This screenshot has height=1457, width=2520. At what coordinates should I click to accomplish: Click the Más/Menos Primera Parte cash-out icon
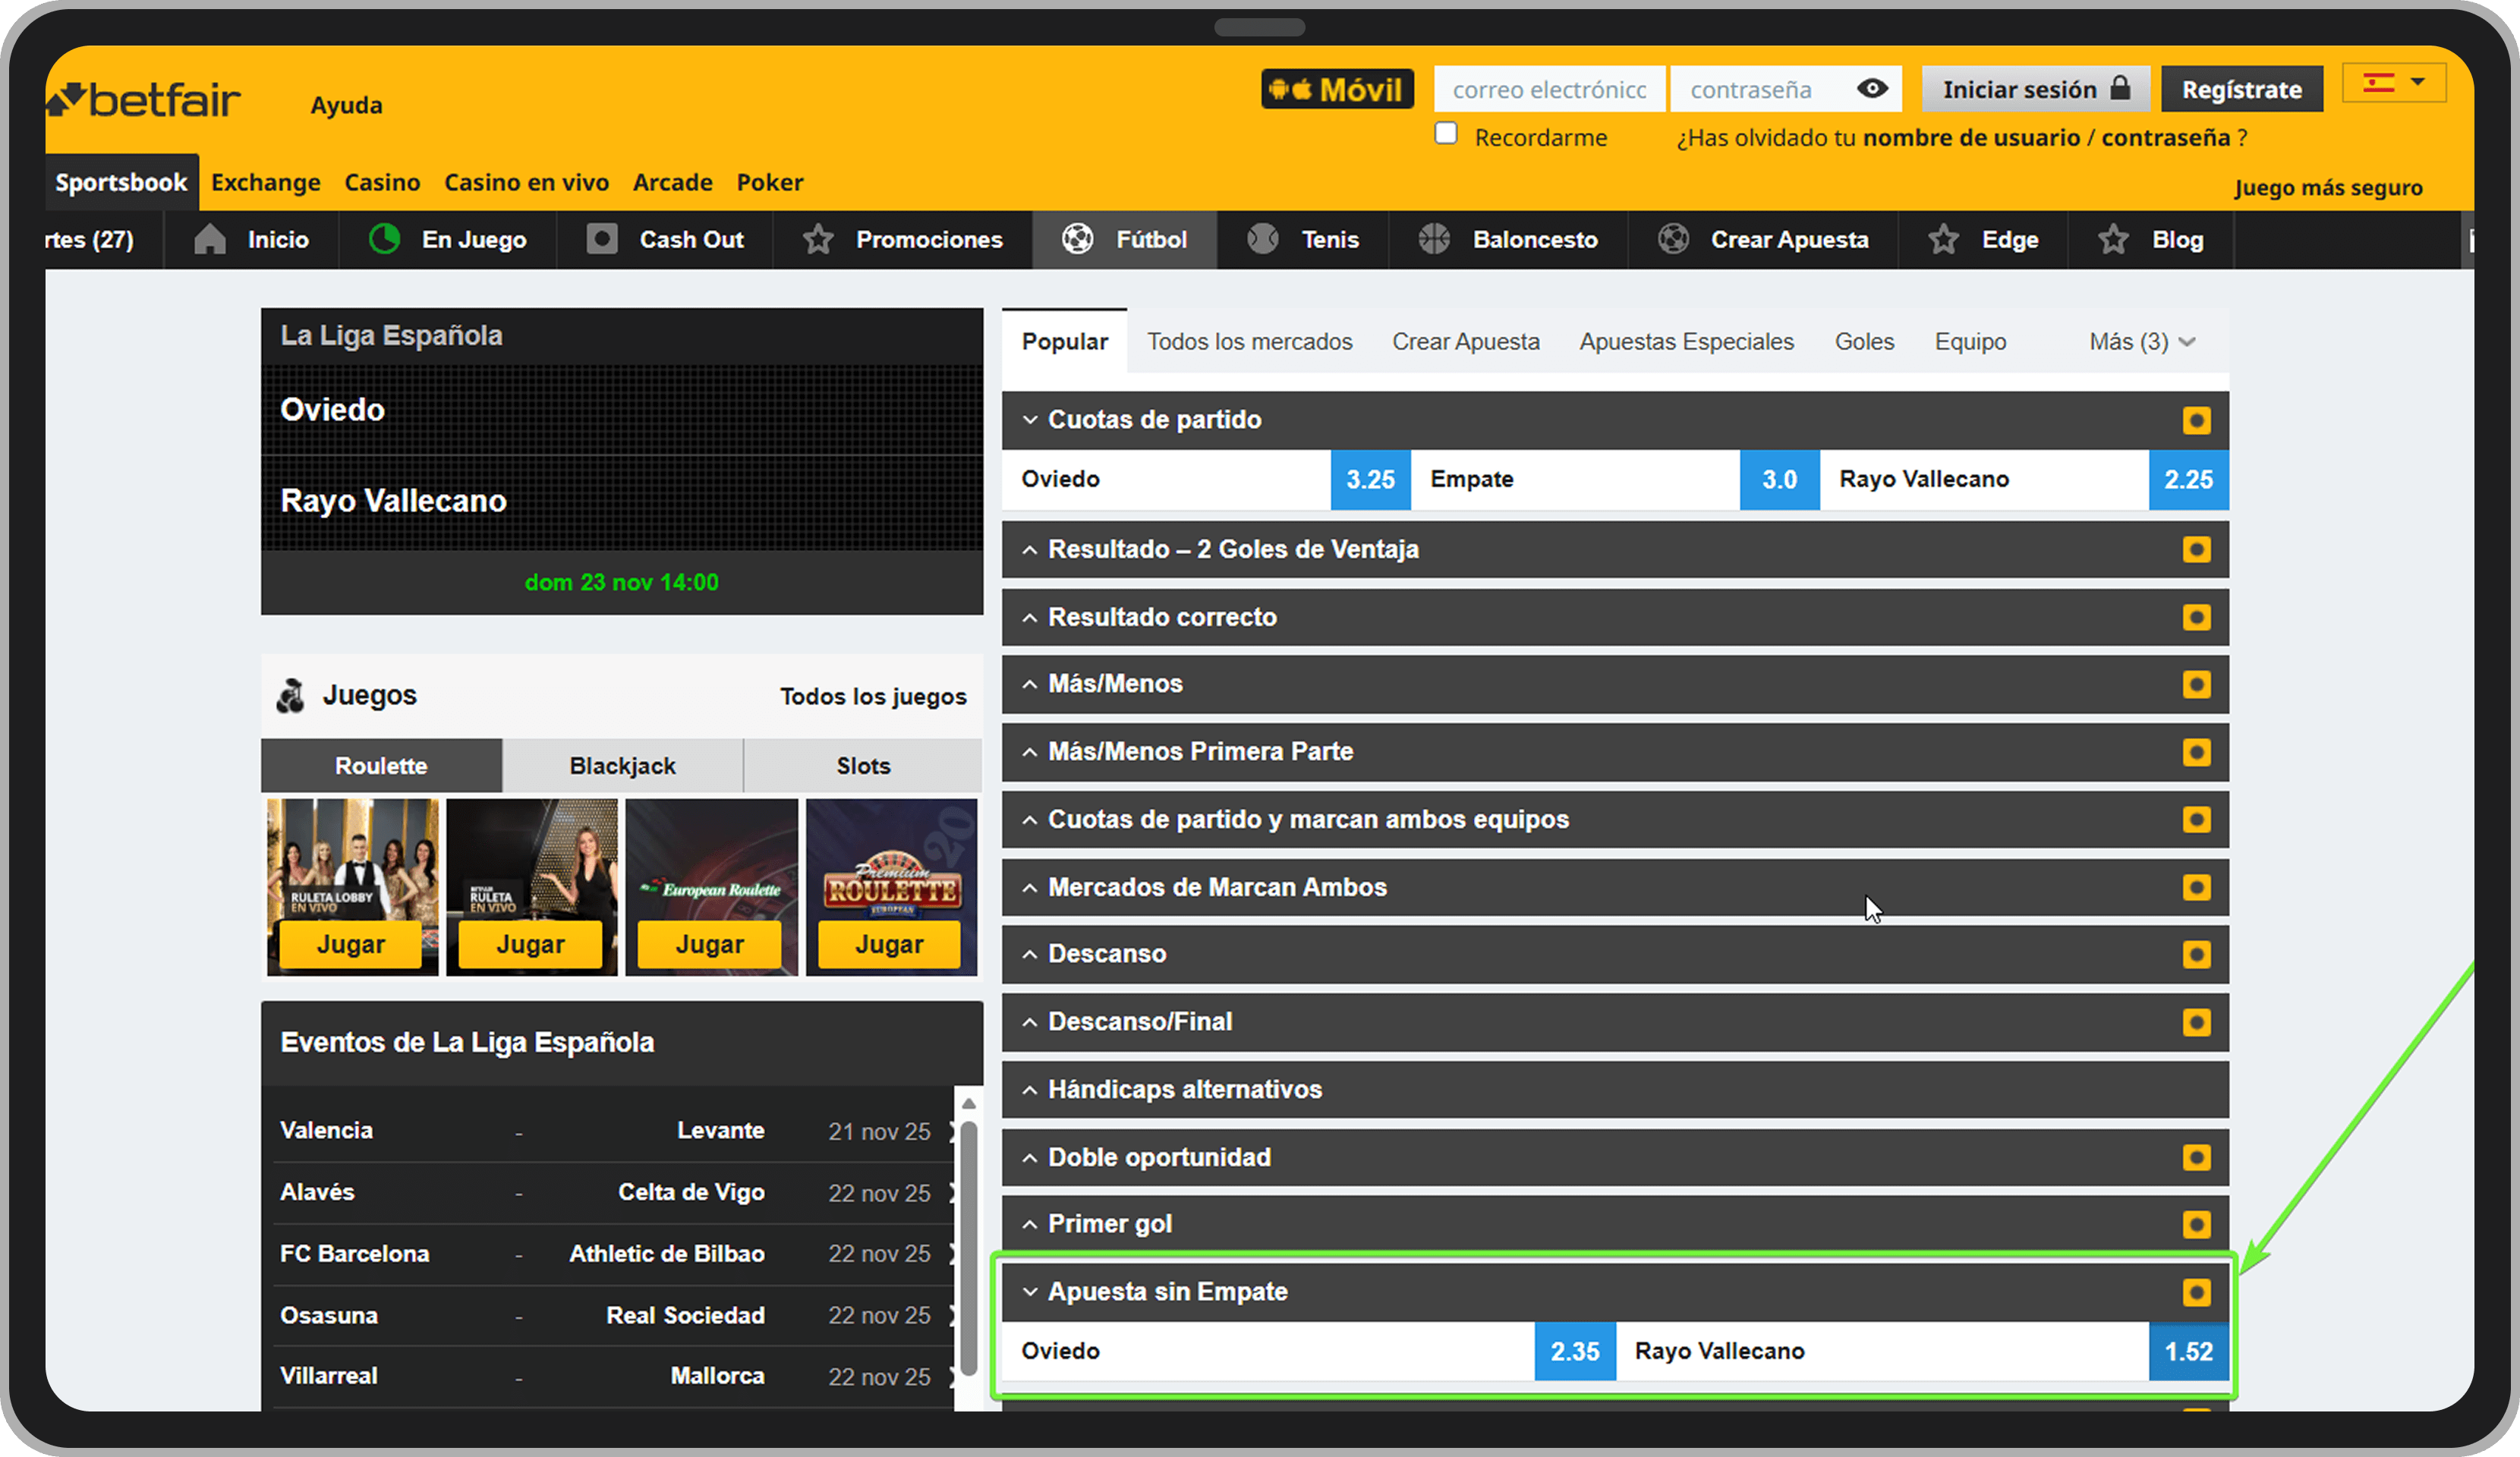(x=2196, y=752)
